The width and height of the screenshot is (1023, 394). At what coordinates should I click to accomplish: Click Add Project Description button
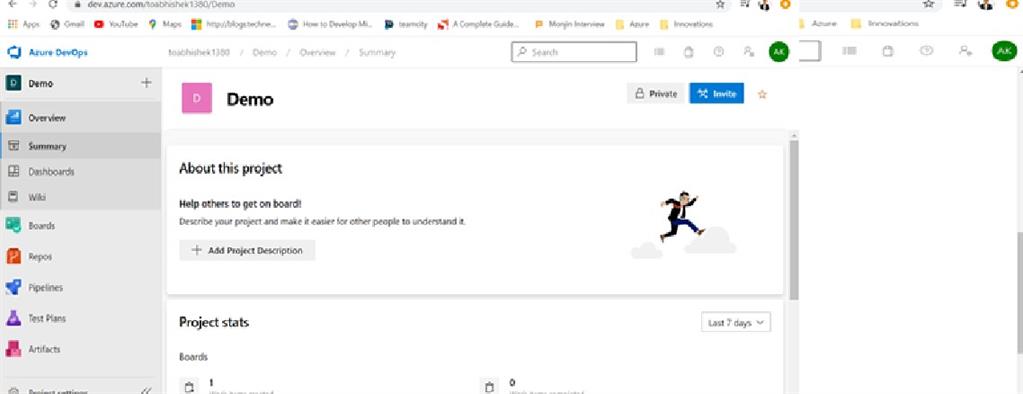[x=247, y=250]
